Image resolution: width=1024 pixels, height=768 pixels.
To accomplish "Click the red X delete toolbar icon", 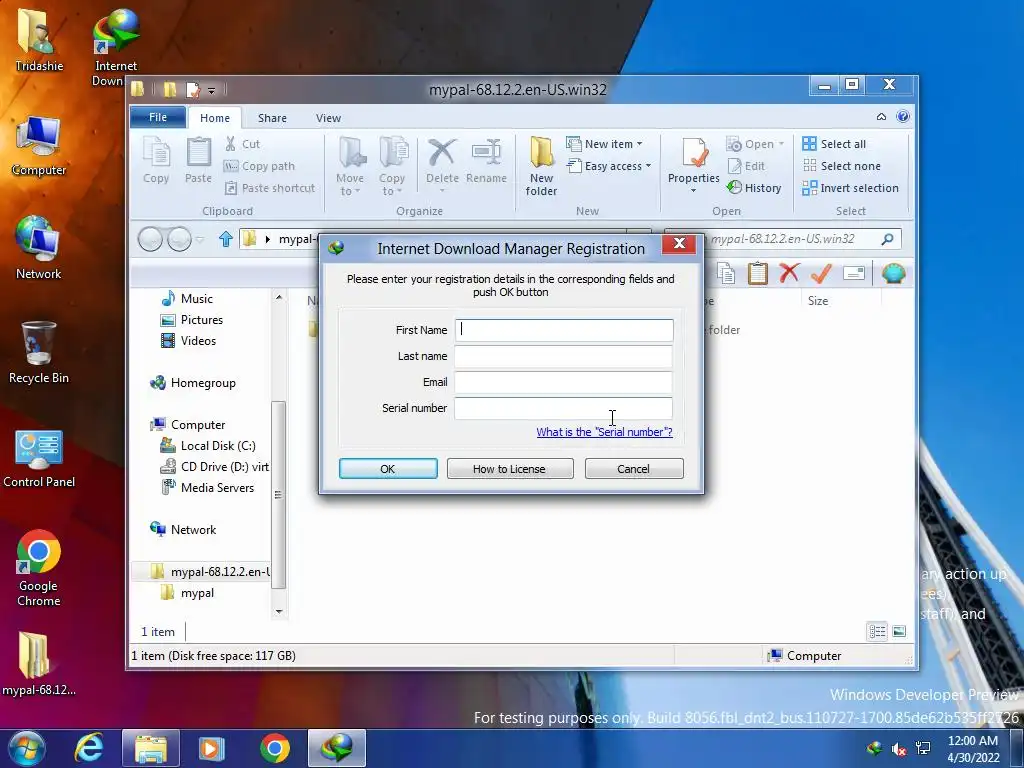I will (x=789, y=273).
